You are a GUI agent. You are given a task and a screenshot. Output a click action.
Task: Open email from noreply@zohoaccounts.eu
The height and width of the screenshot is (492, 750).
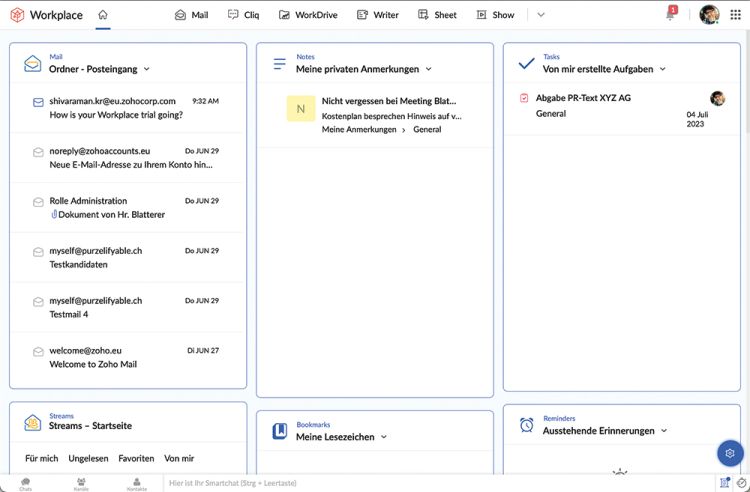128,157
